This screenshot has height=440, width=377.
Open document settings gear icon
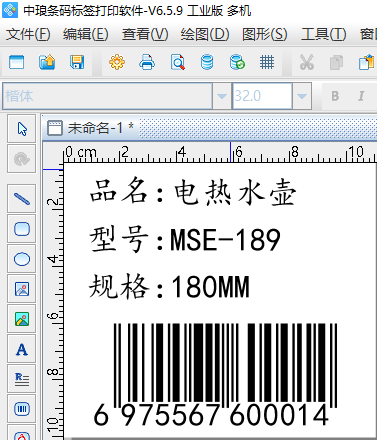tap(117, 62)
